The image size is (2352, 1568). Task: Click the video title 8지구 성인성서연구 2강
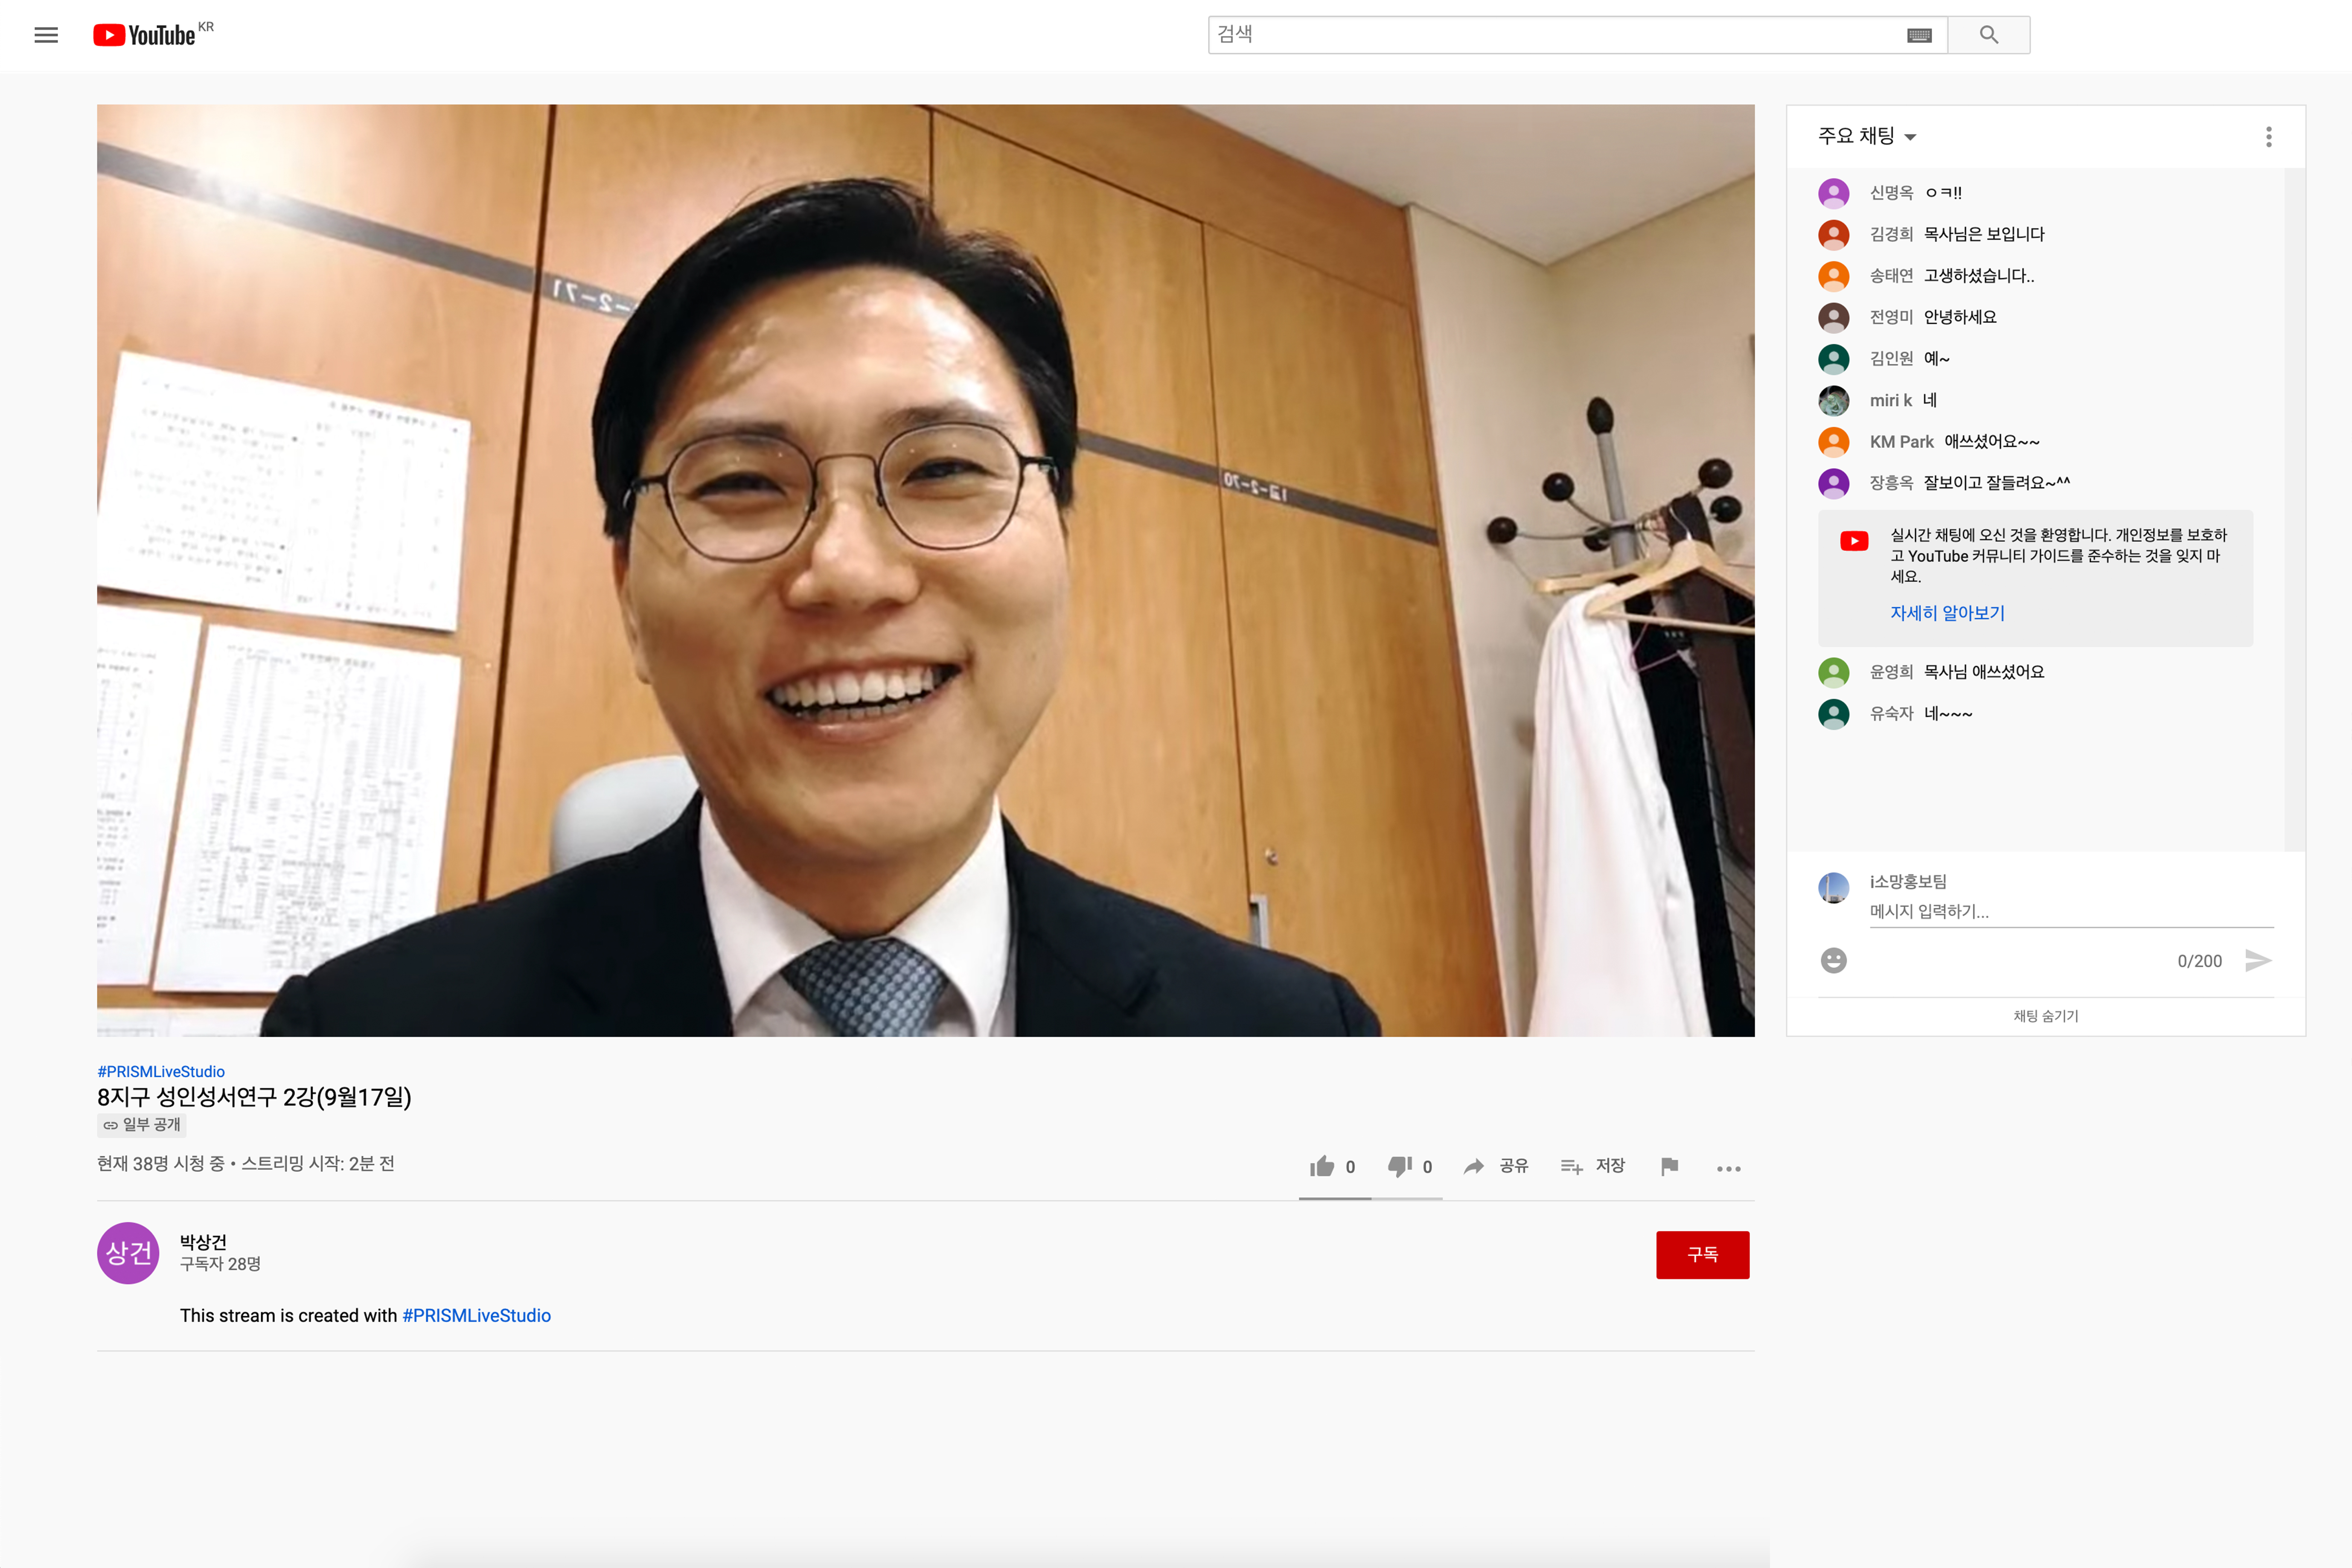coord(254,1097)
